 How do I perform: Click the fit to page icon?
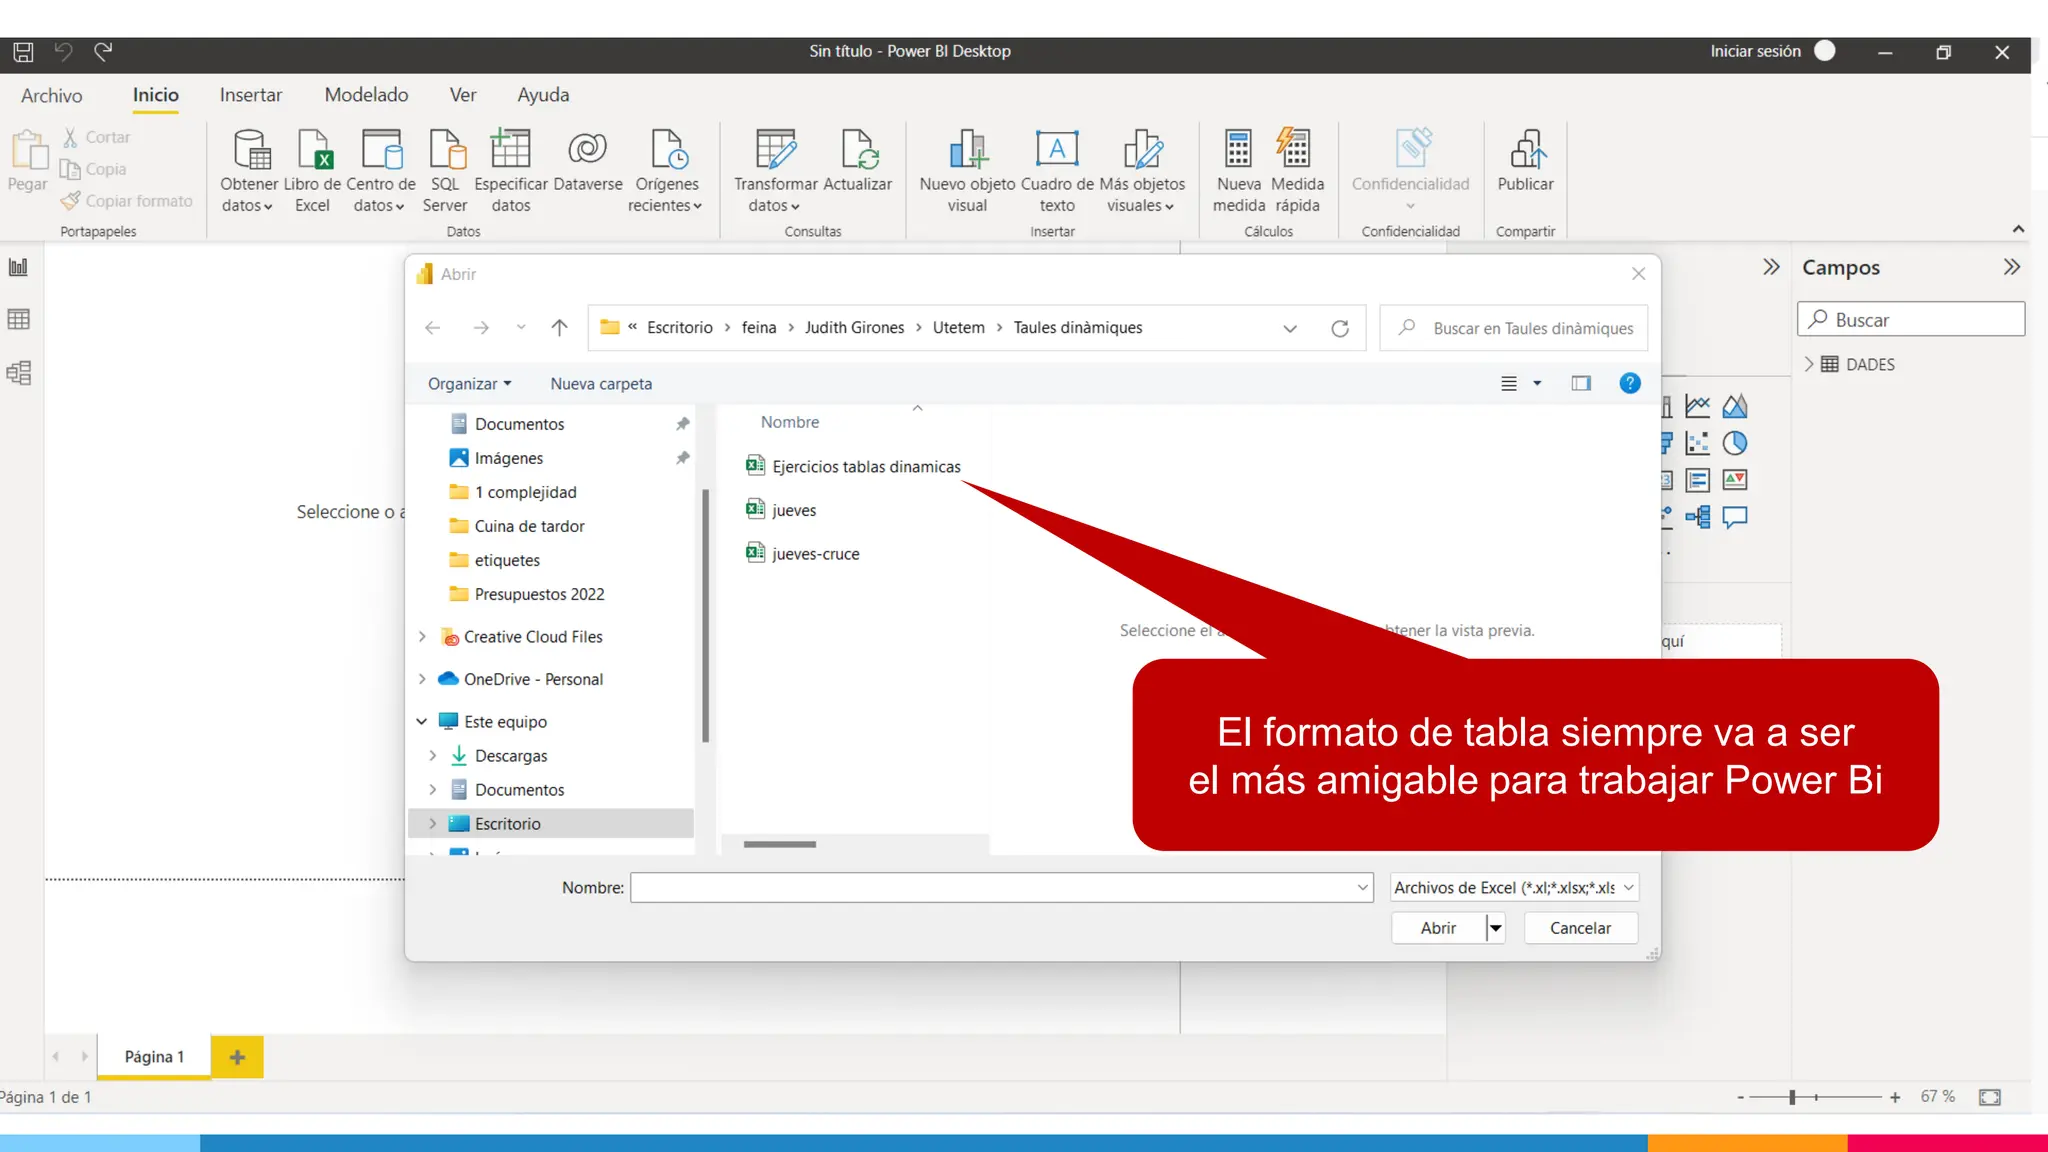[x=1990, y=1097]
